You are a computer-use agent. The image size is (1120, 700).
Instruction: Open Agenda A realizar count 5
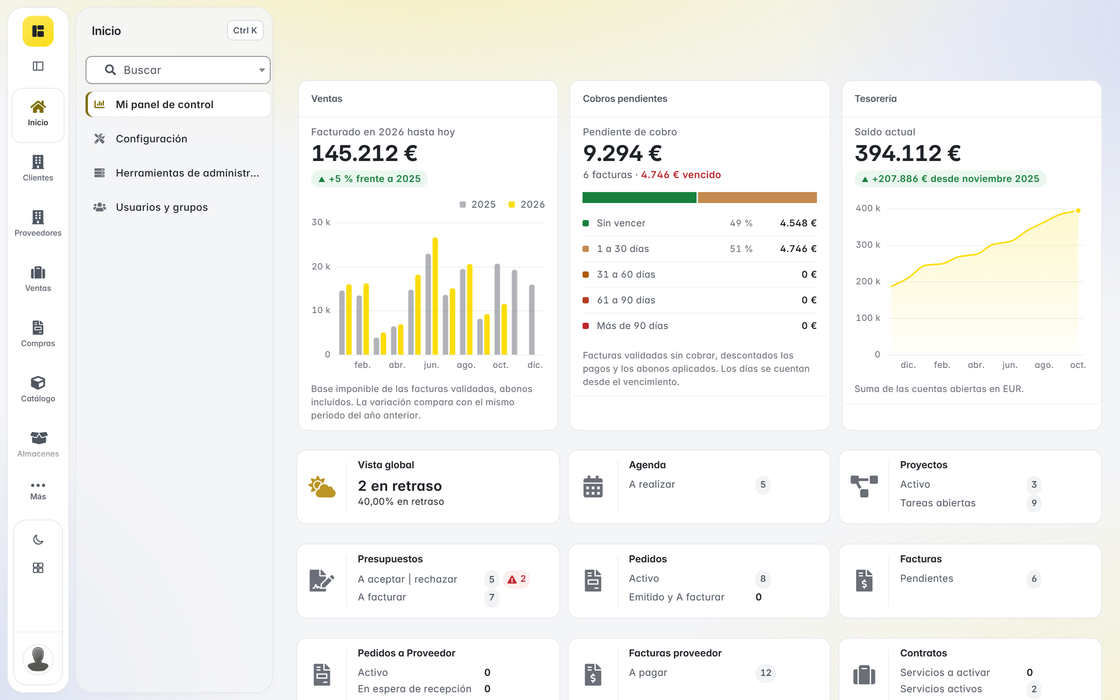point(763,484)
